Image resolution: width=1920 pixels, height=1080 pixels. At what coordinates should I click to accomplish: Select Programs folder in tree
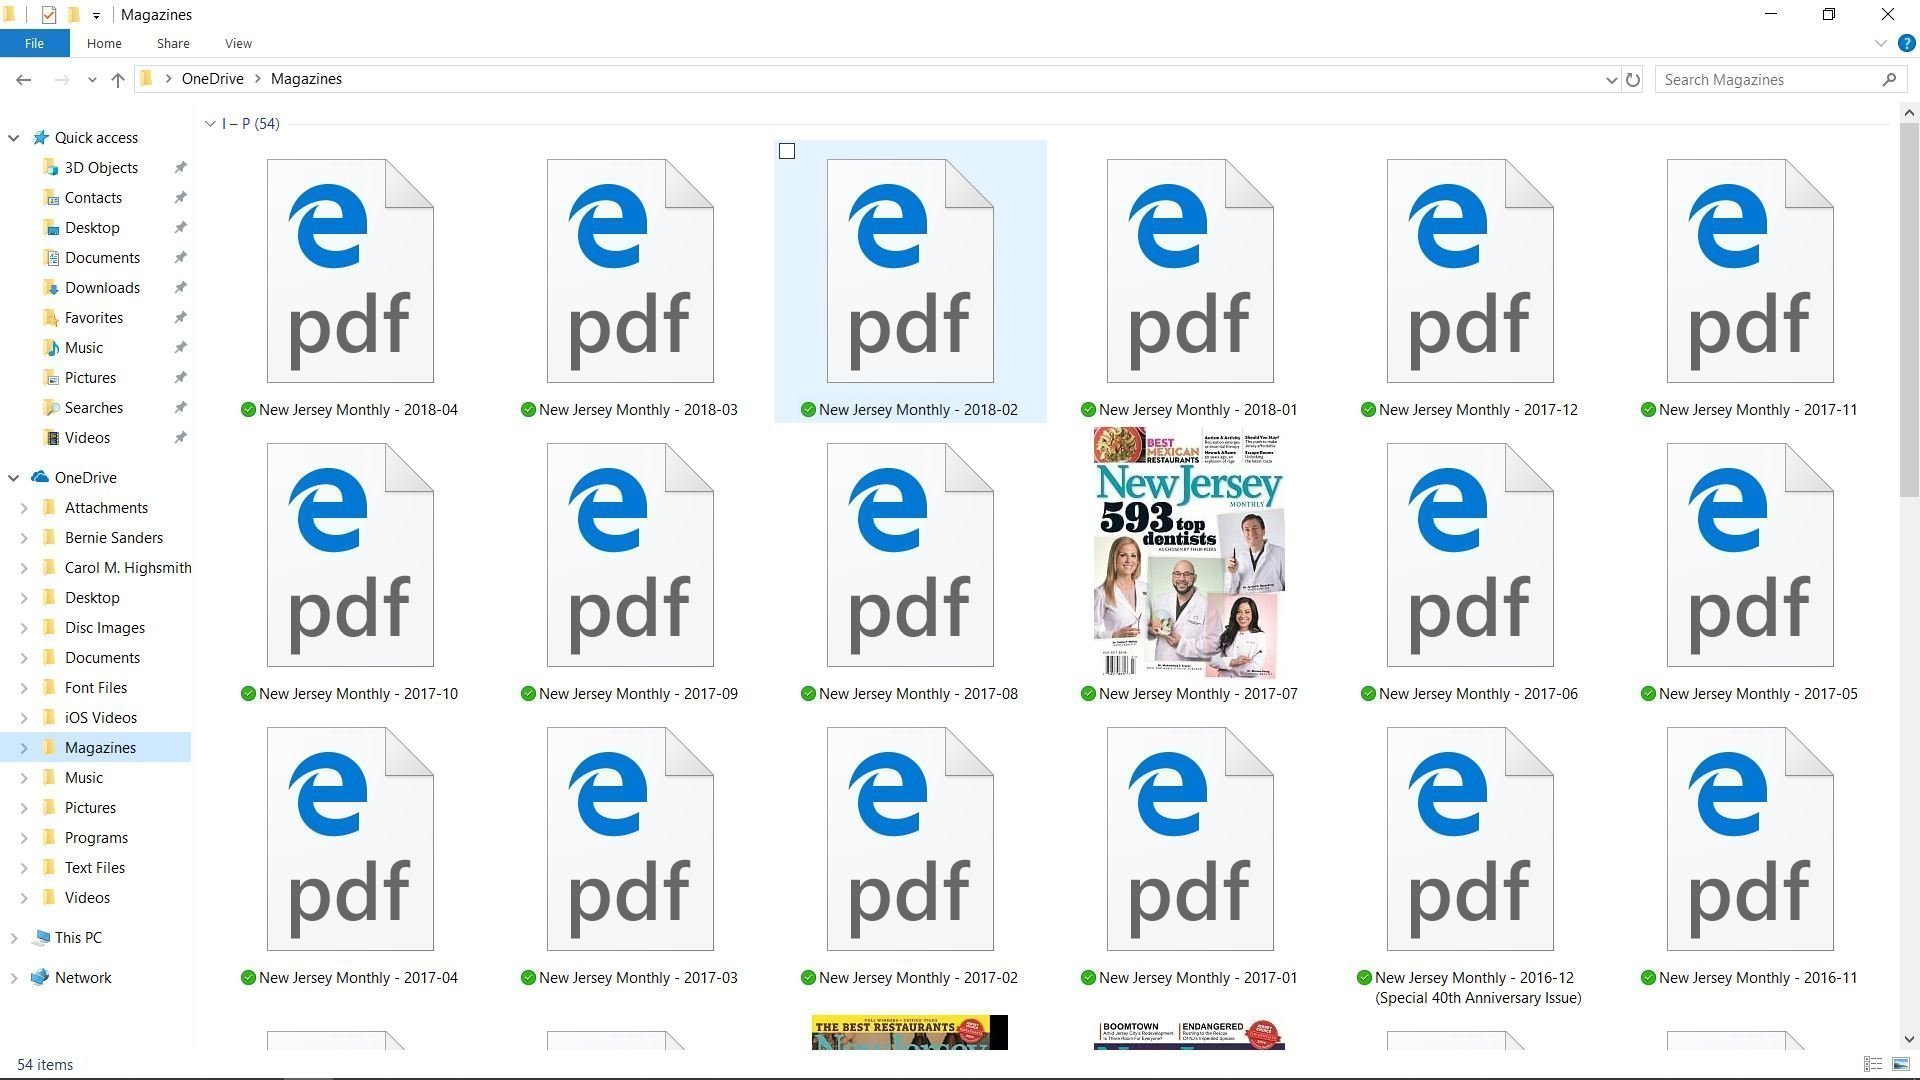click(x=96, y=838)
